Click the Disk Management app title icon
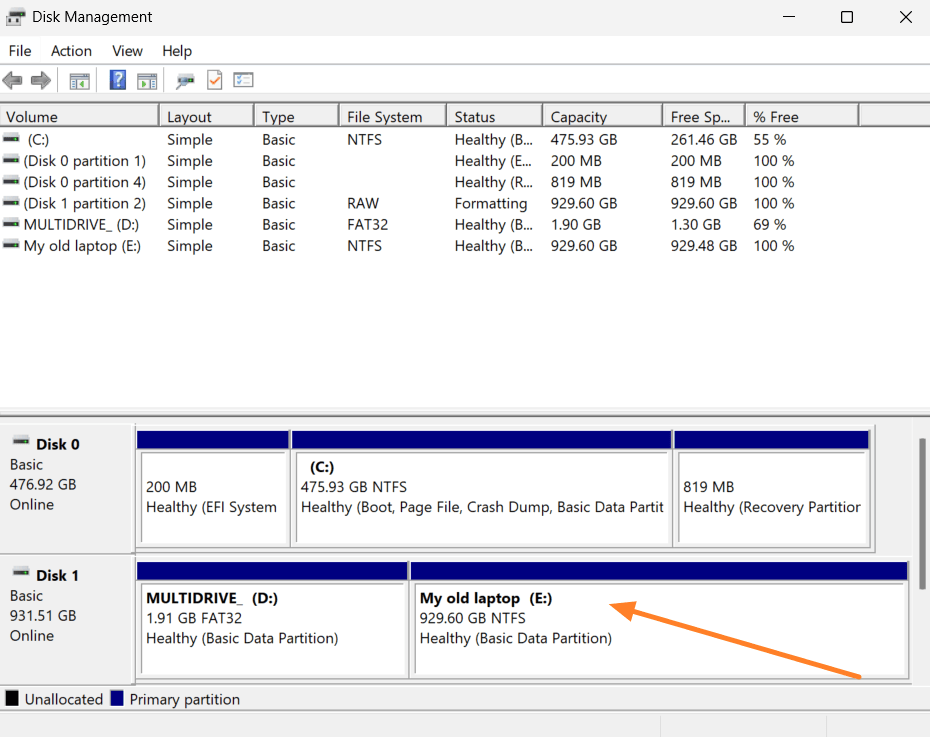 pos(15,17)
